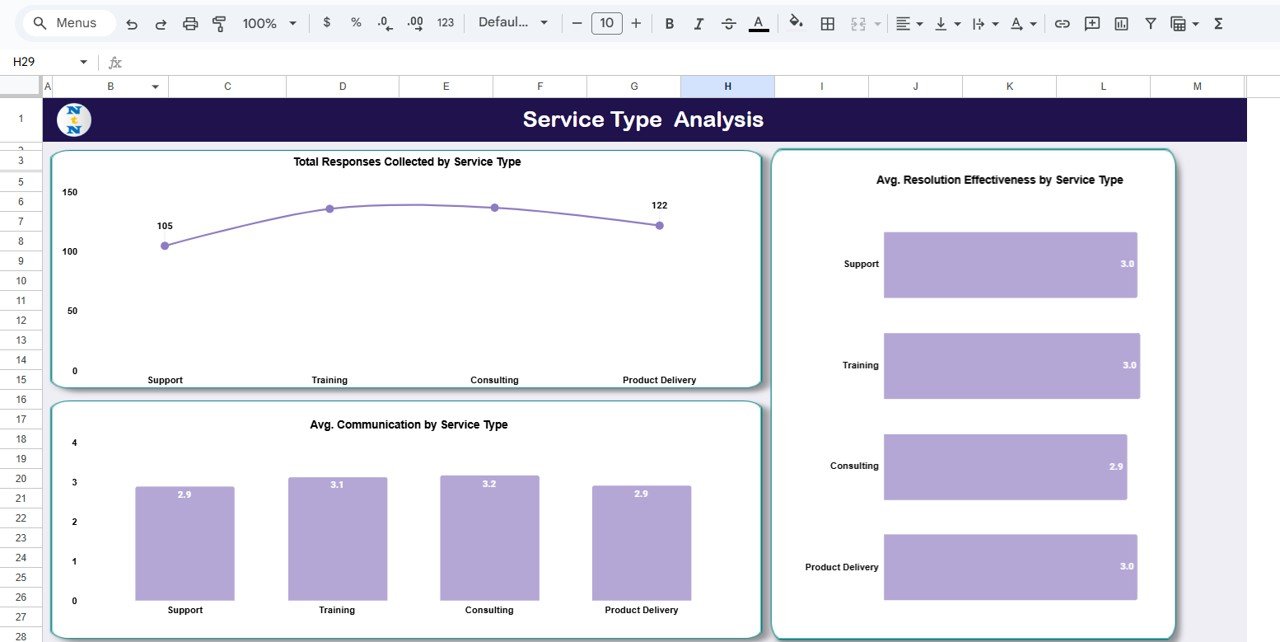Click the decrease decimal places button
This screenshot has height=642, width=1280.
click(385, 22)
